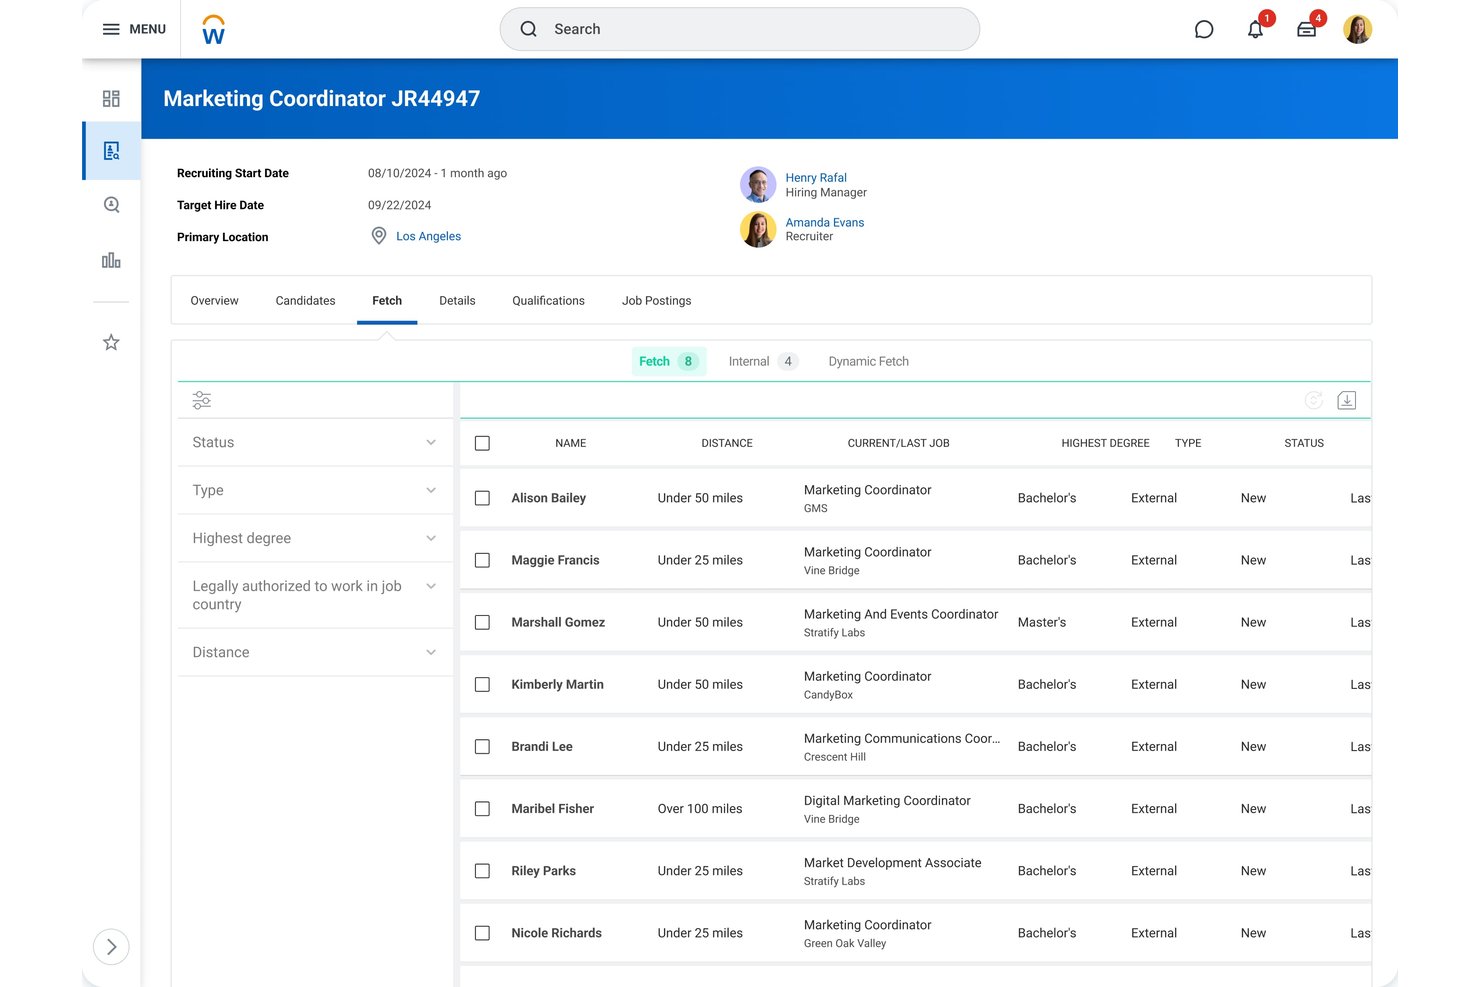
Task: Click "Digital Marketing Coordinator" job cell
Action: pos(887,801)
